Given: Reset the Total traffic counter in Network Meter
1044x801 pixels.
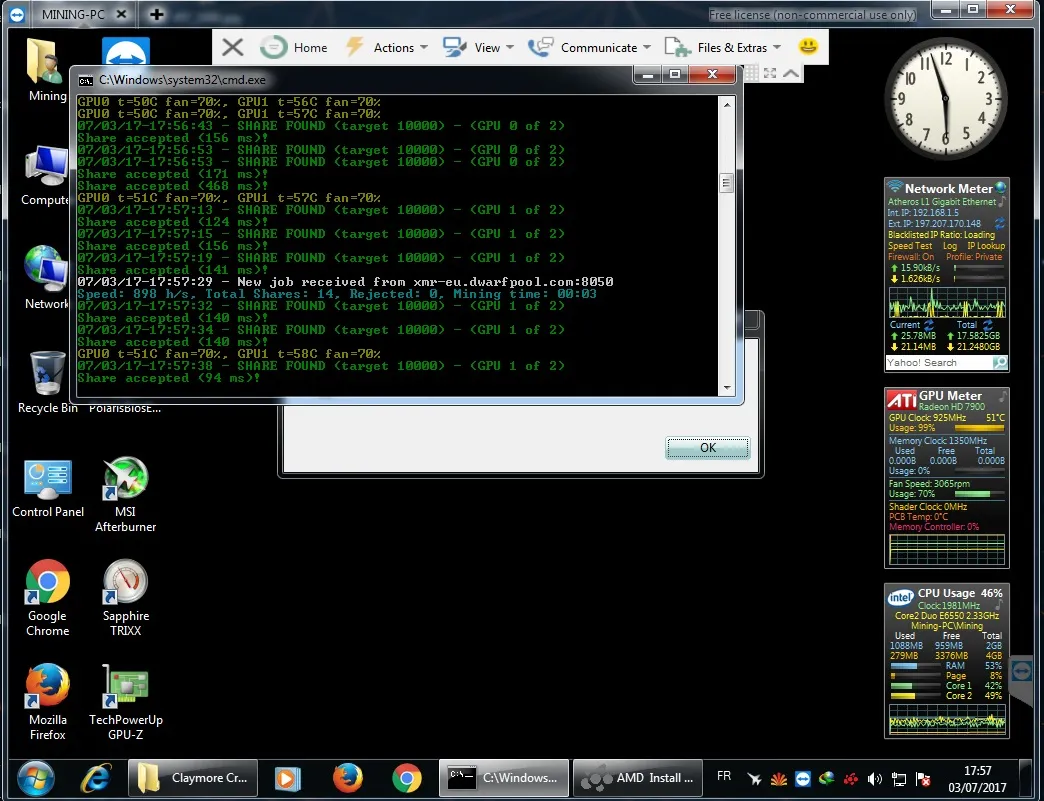Looking at the screenshot, I should tap(987, 325).
